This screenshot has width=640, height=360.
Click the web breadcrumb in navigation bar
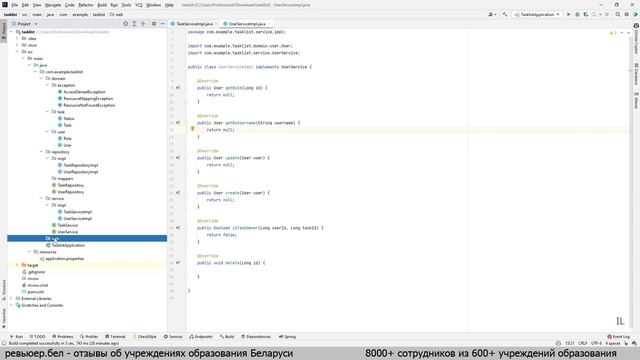coord(117,14)
